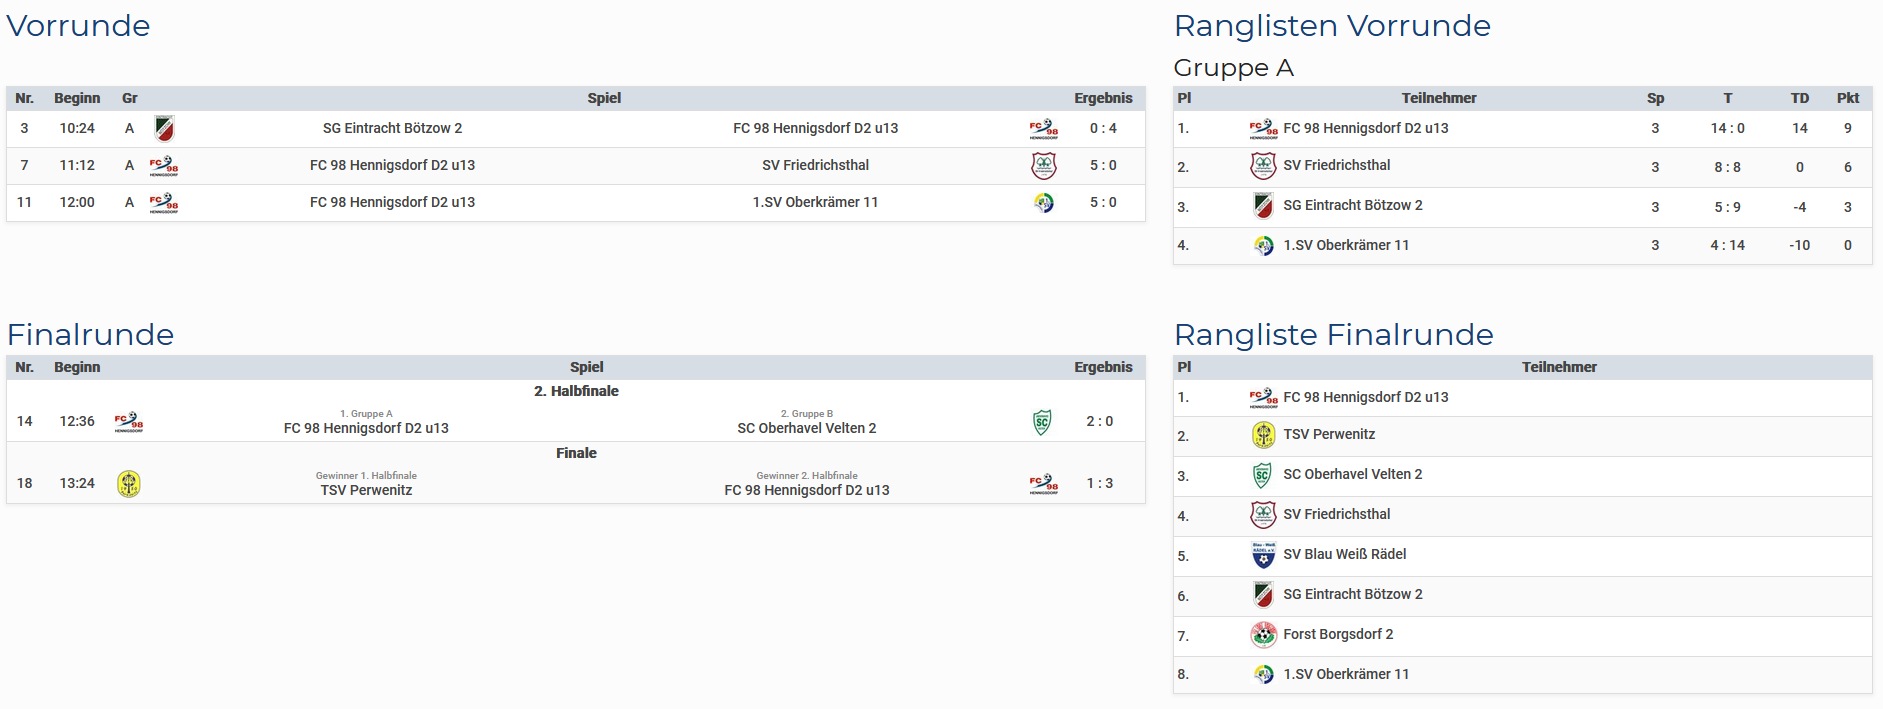Open SV Blau Weiß Rädel team name
Image resolution: width=1883 pixels, height=709 pixels.
click(x=1344, y=554)
